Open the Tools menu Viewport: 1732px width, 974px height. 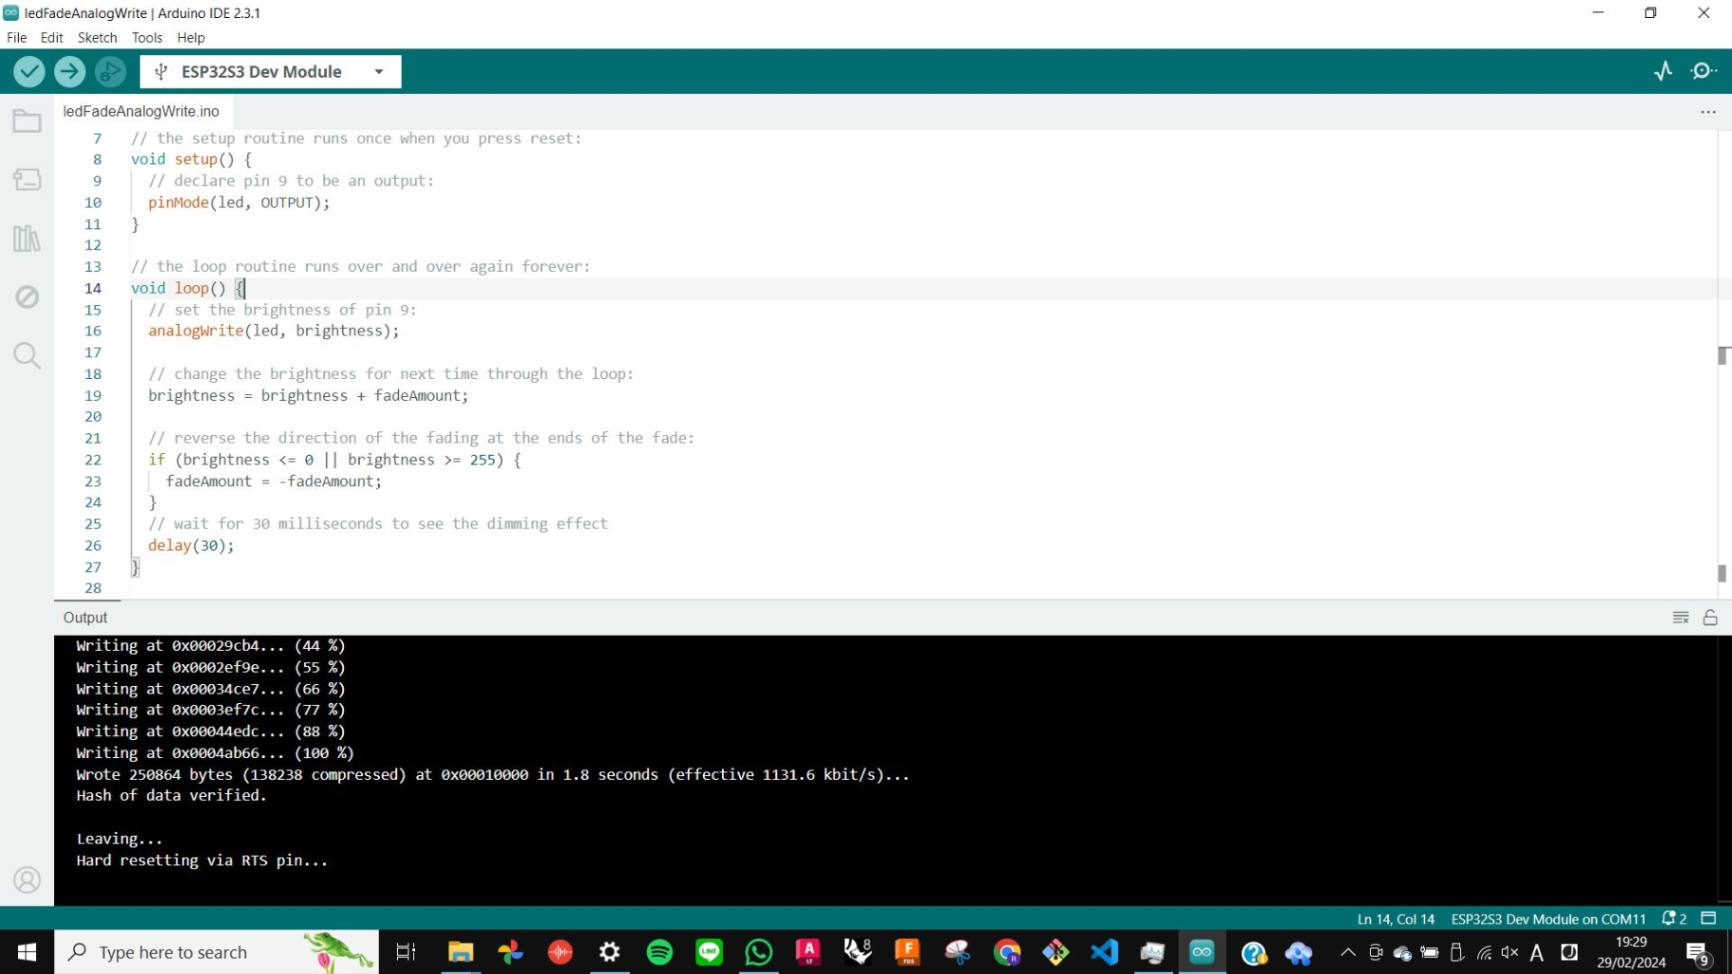click(147, 37)
